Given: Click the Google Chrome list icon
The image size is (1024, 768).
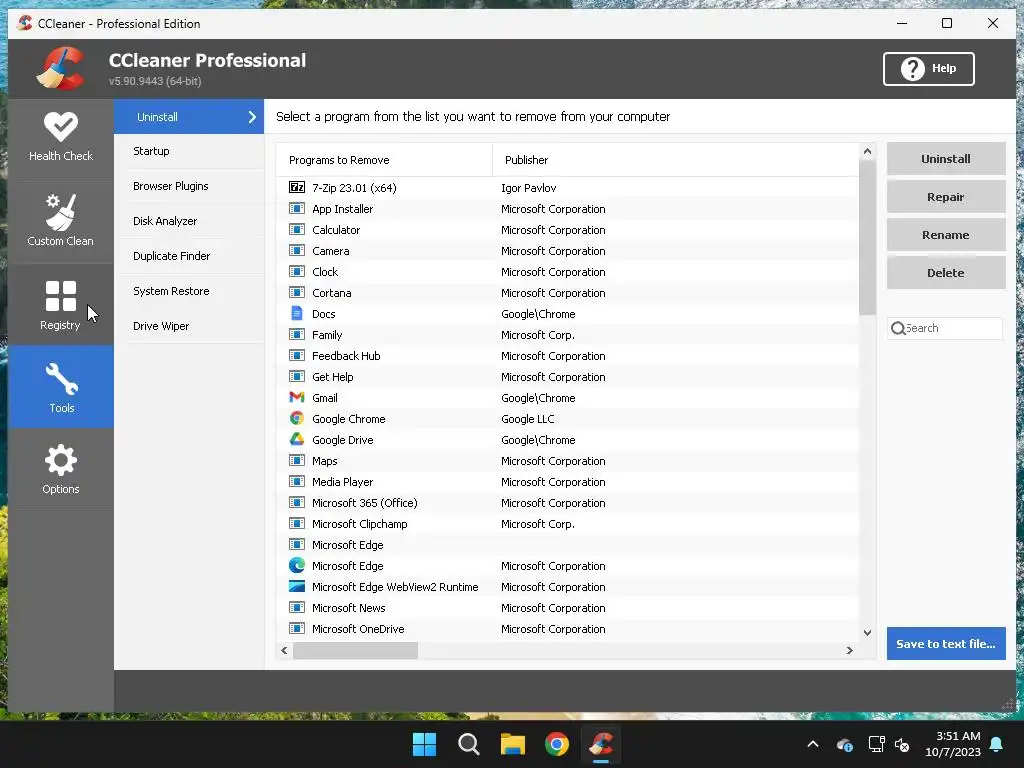Looking at the screenshot, I should pos(296,418).
